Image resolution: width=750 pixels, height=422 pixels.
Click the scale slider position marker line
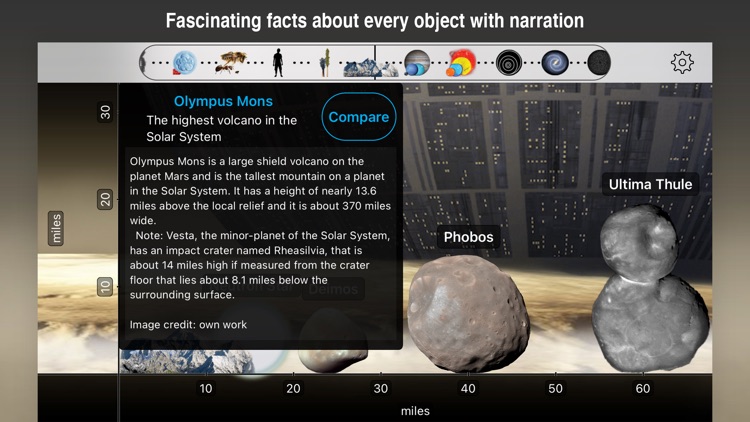click(x=375, y=63)
